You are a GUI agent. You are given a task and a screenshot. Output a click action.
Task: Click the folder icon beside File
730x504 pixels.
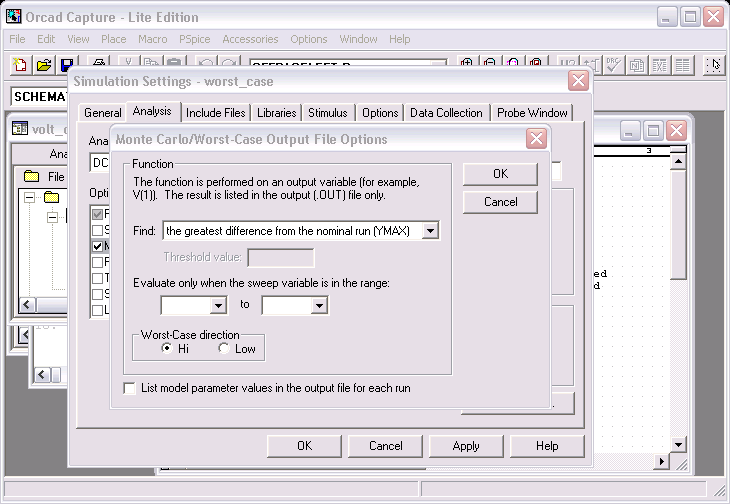(x=31, y=176)
